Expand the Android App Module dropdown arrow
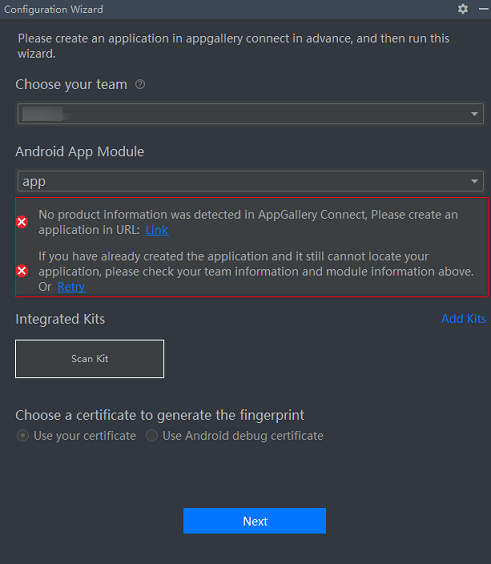 [x=474, y=181]
